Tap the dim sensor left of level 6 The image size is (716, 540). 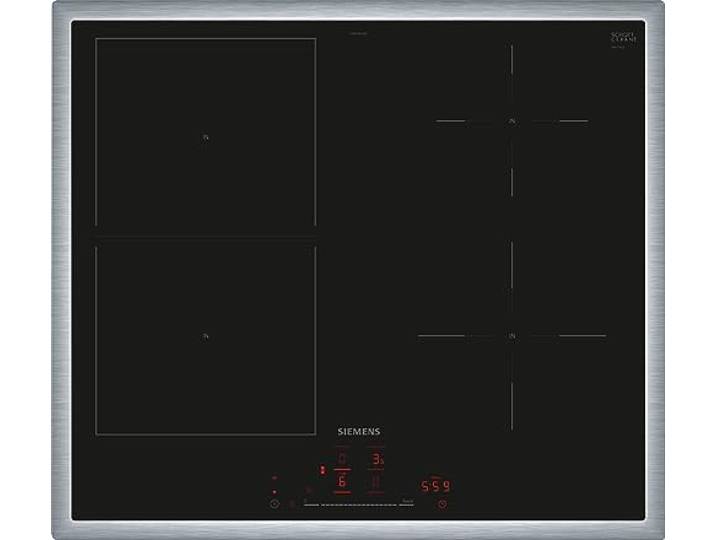pos(309,489)
